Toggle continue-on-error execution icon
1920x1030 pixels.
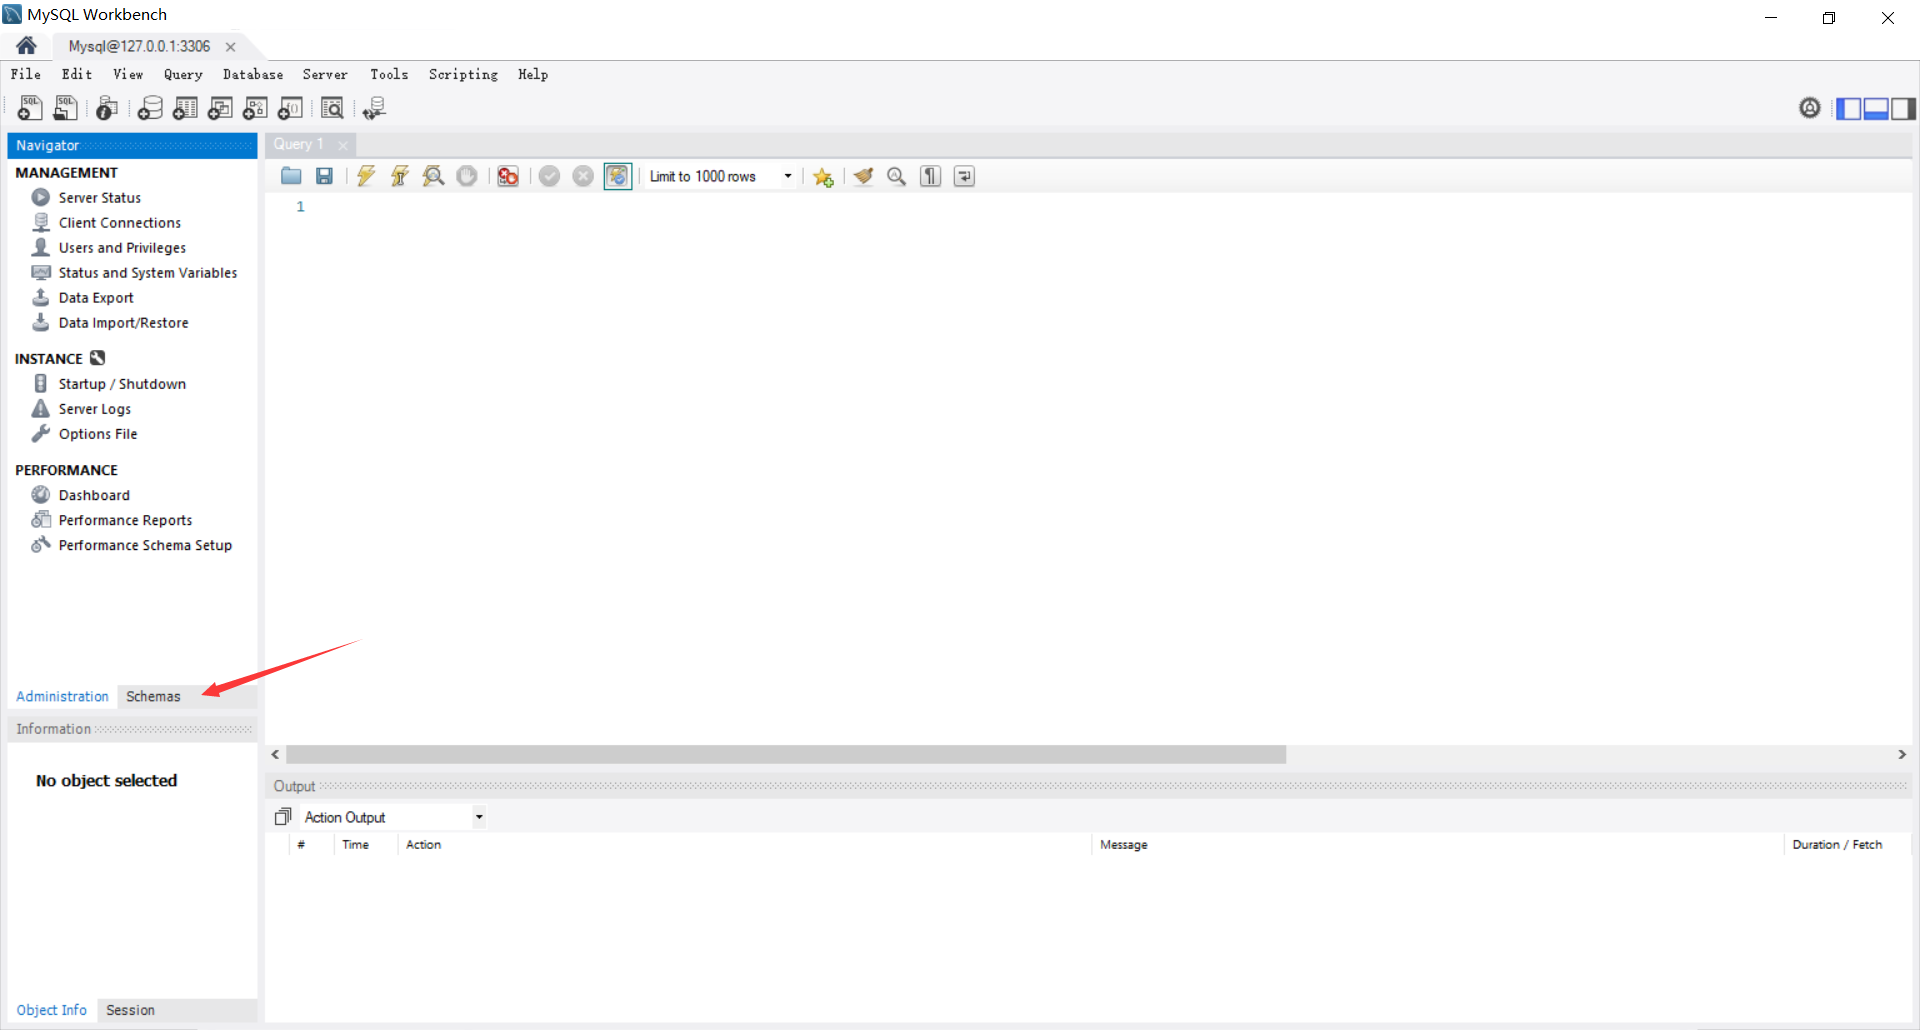(508, 176)
